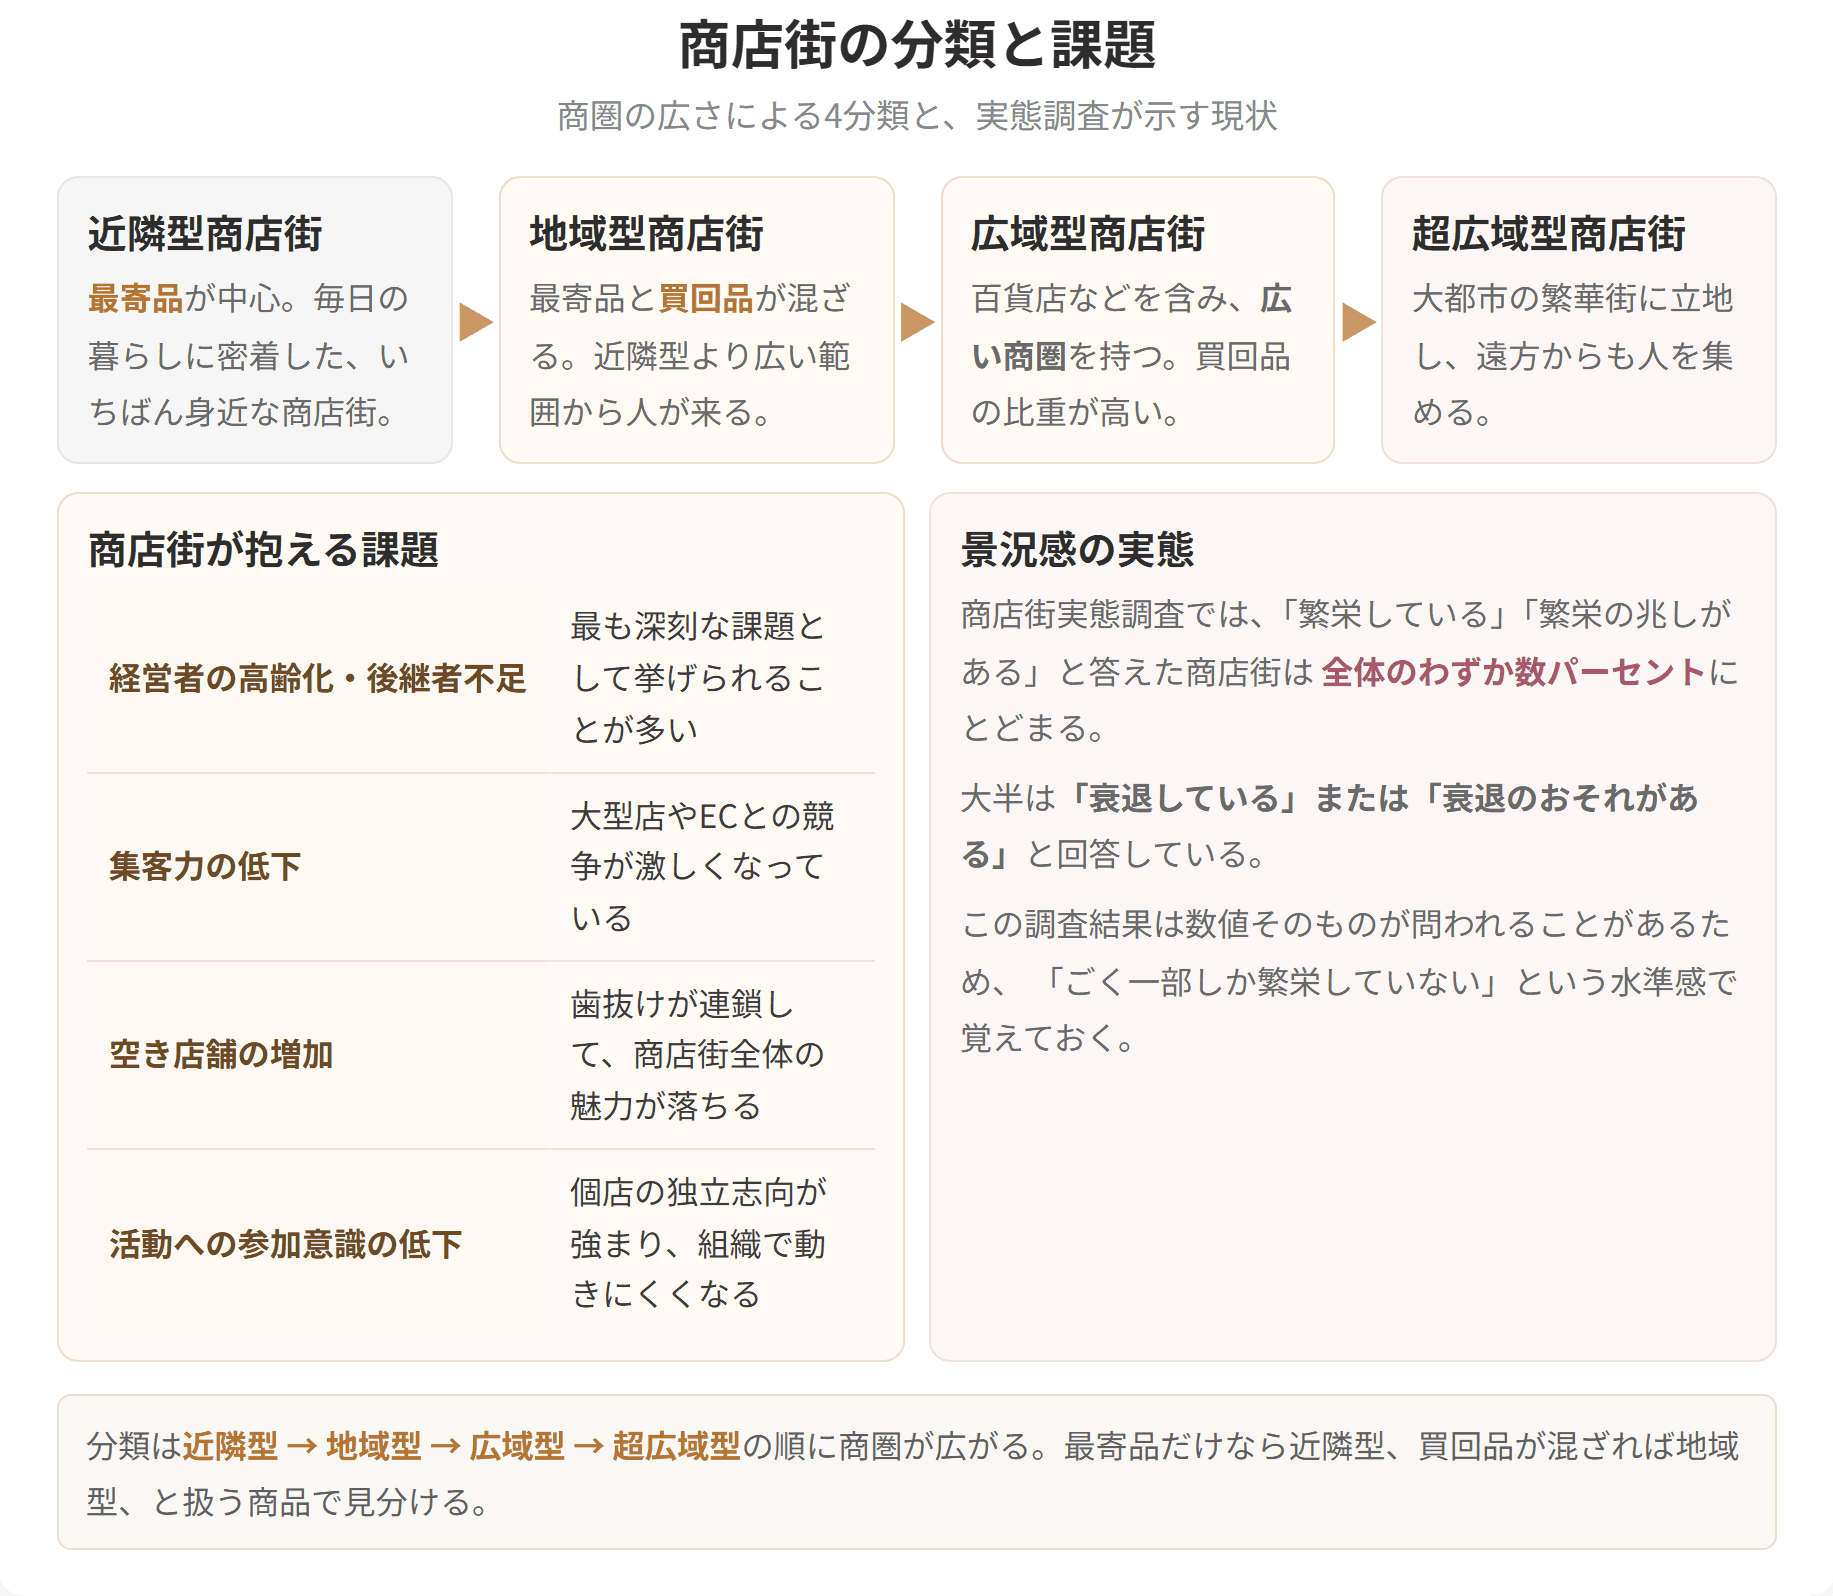Click the highlighted phrase 全体のわずか数パーセント
1833x1596 pixels.
click(1513, 672)
